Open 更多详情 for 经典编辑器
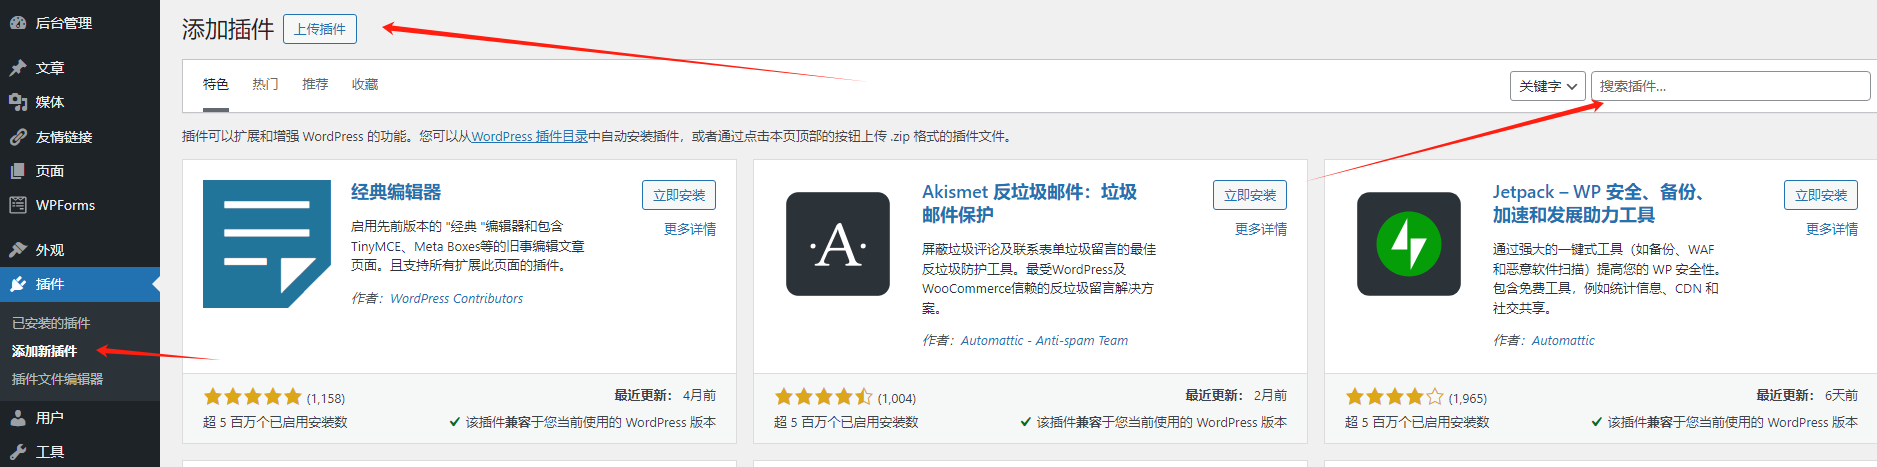The image size is (1877, 467). tap(690, 229)
